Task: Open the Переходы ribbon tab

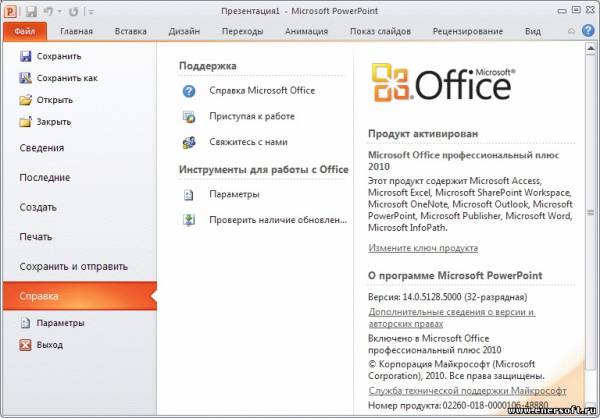Action: pos(243,31)
